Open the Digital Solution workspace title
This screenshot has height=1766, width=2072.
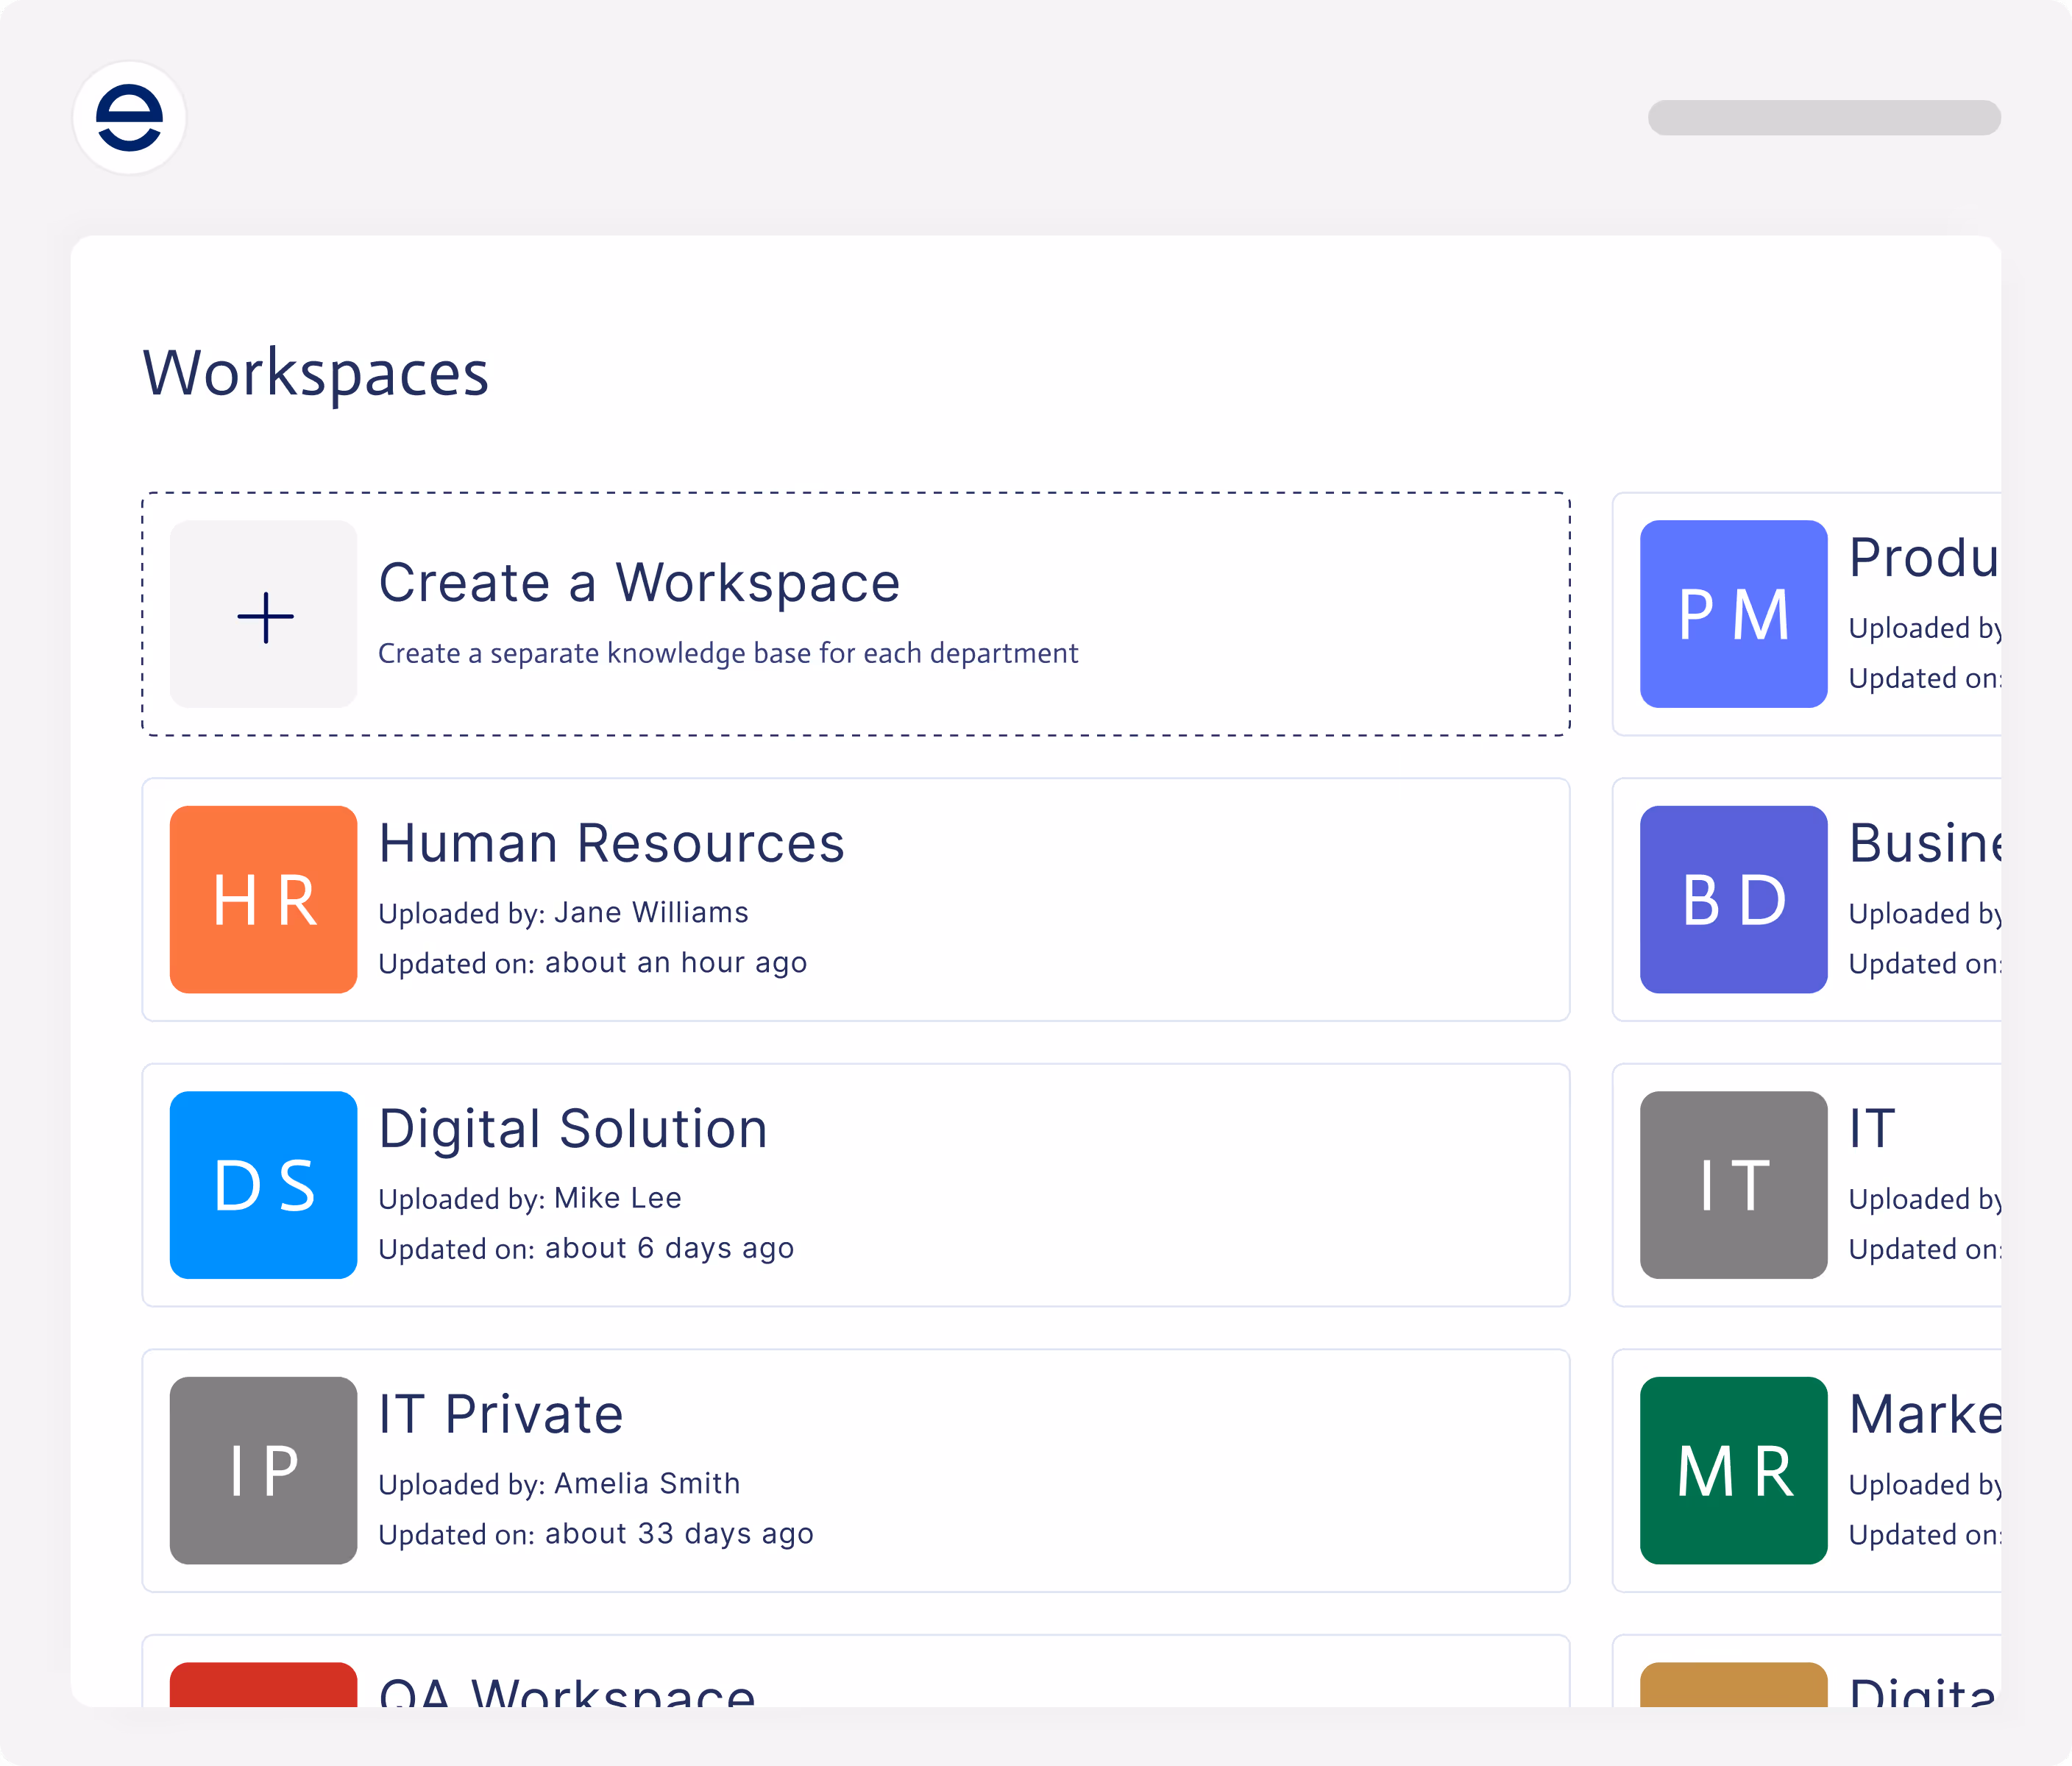(573, 1129)
